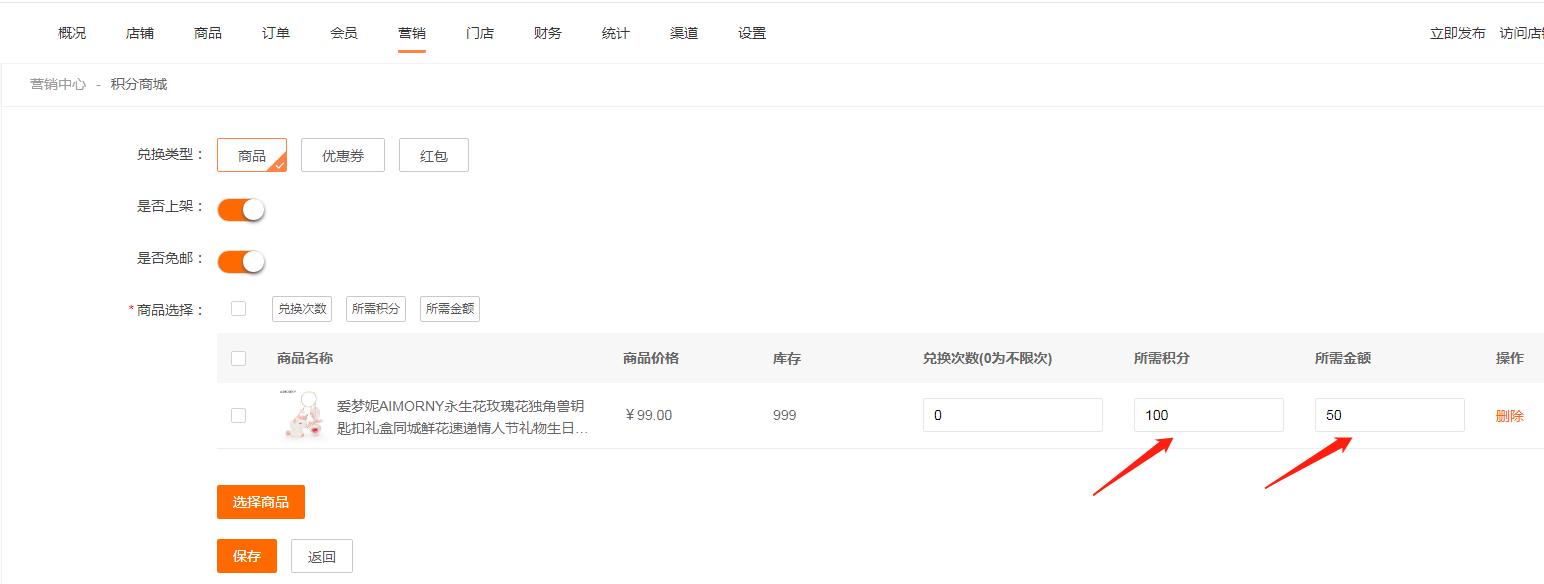The image size is (1544, 584).
Task: 点击「删除」移除该商品
Action: pos(1510,415)
